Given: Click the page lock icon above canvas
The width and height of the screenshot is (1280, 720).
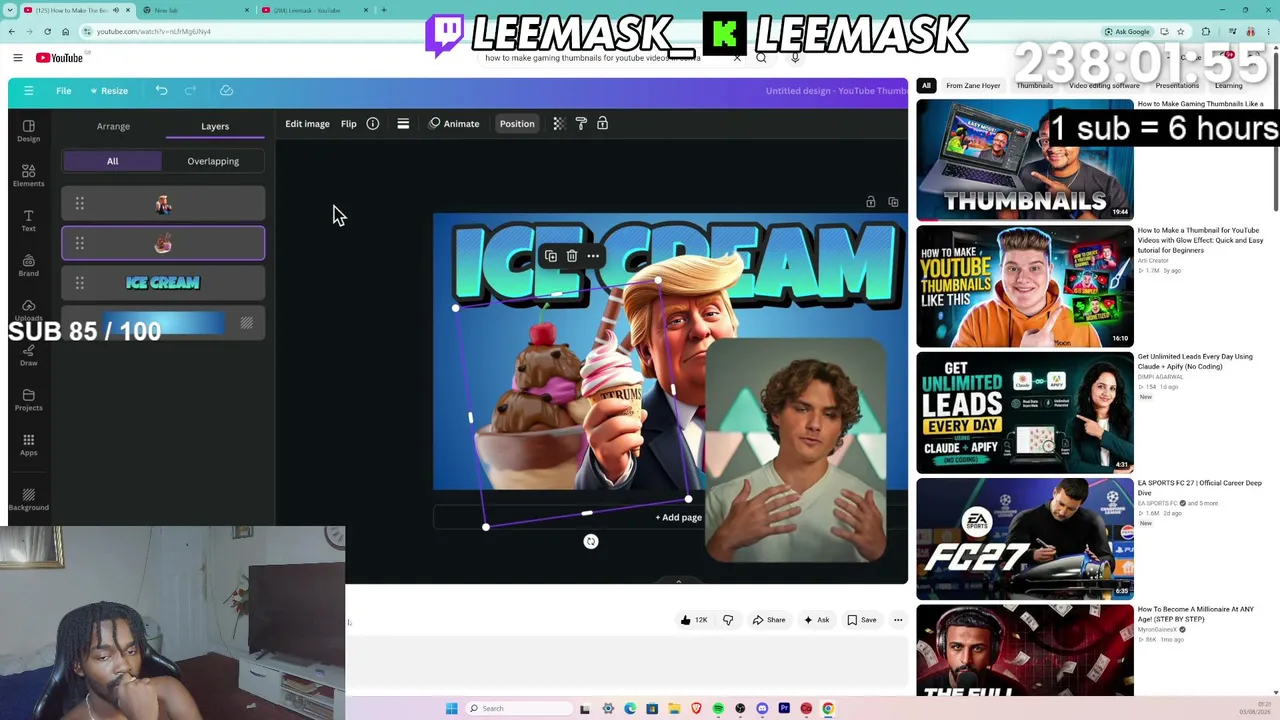Looking at the screenshot, I should click(871, 202).
